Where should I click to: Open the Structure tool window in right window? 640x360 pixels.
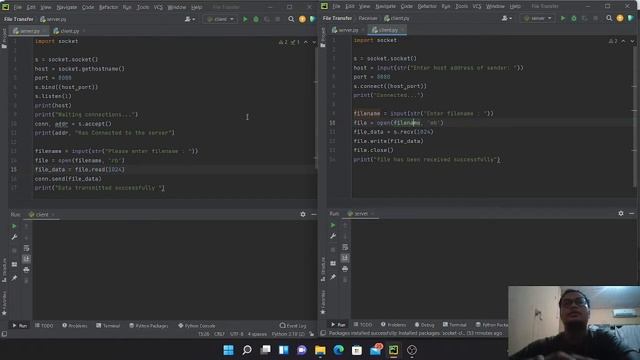coord(323,269)
